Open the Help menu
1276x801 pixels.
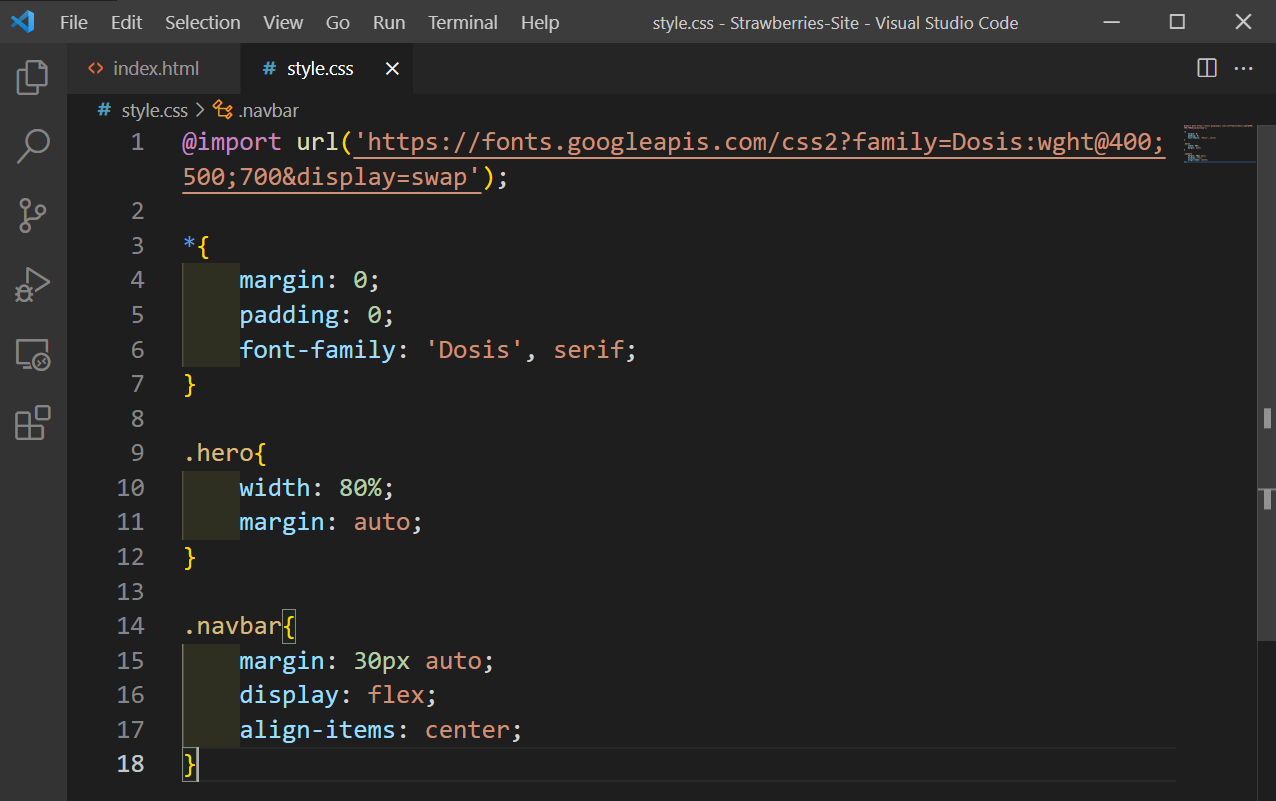540,22
